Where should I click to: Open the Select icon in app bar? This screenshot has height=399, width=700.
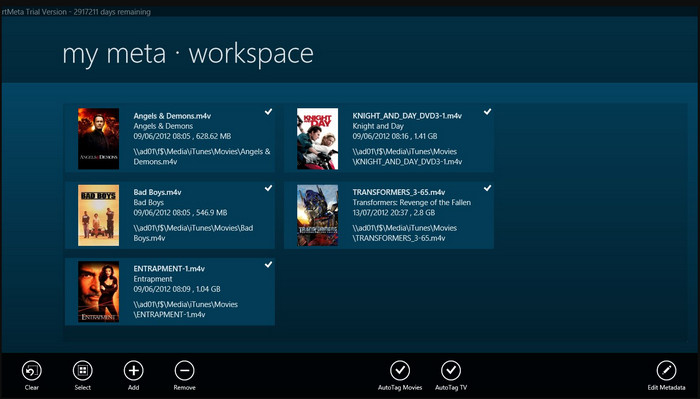point(83,370)
